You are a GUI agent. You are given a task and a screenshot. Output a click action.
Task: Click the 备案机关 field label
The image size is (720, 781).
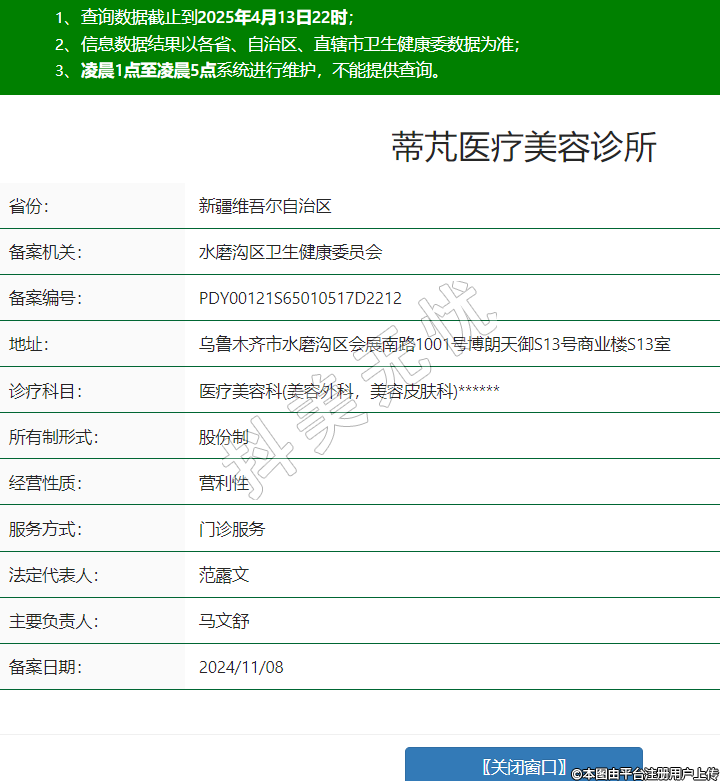pos(45,253)
